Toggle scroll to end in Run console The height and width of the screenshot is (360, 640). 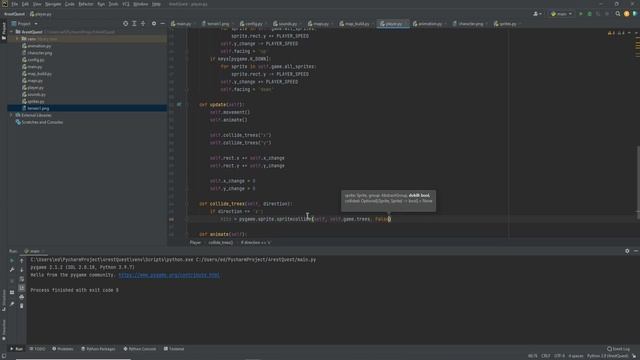pyautogui.click(x=22, y=288)
